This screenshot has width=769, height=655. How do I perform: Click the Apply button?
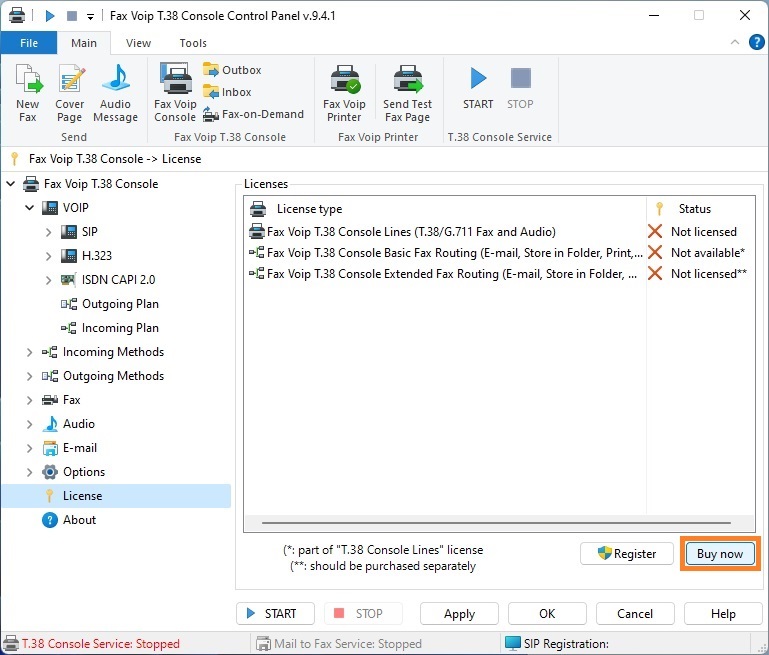click(460, 613)
